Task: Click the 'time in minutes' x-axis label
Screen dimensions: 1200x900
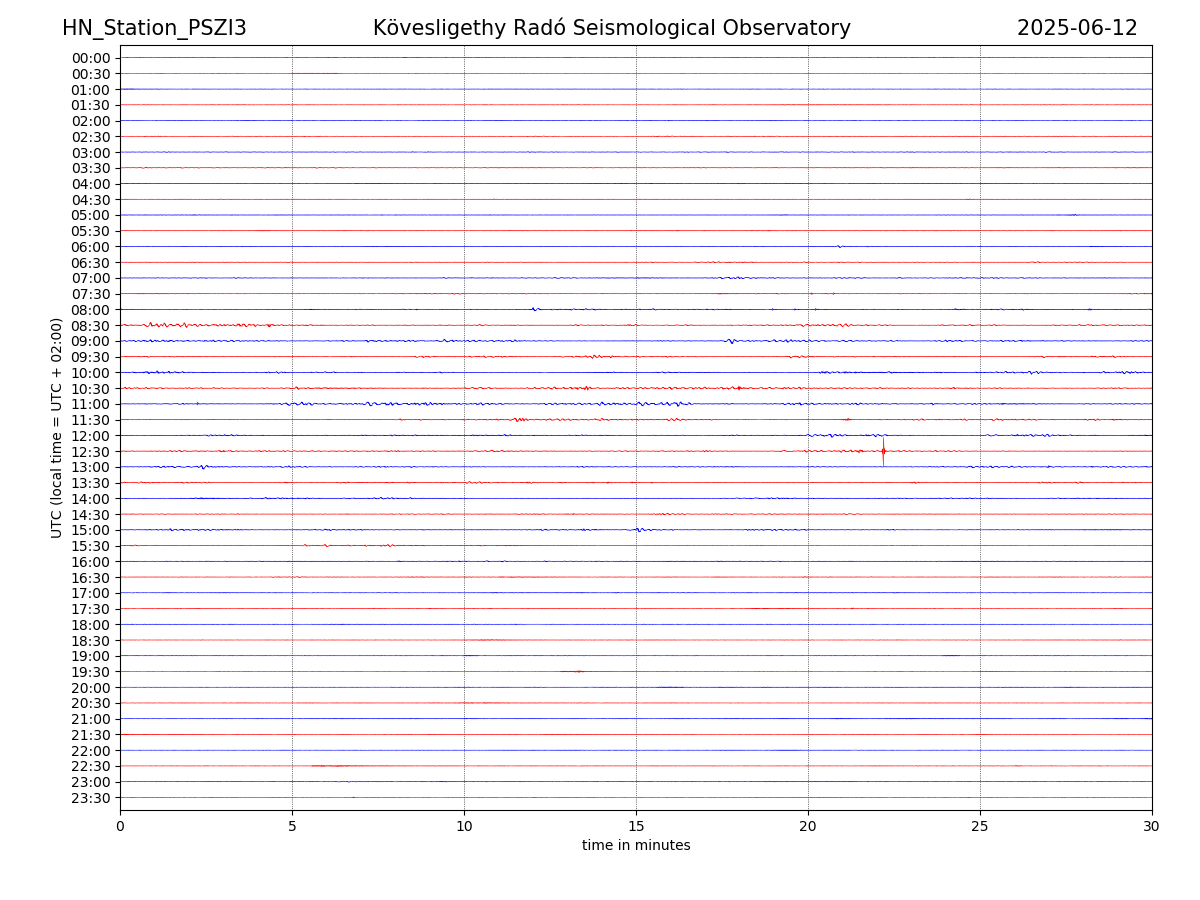Action: (x=636, y=846)
